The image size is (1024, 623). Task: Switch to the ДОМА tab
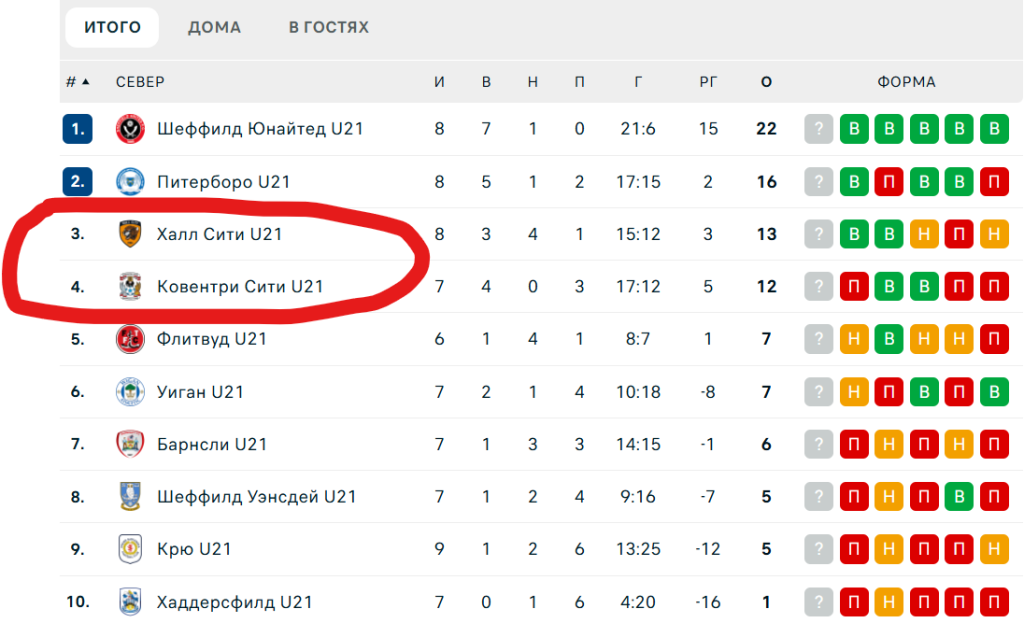click(x=214, y=27)
